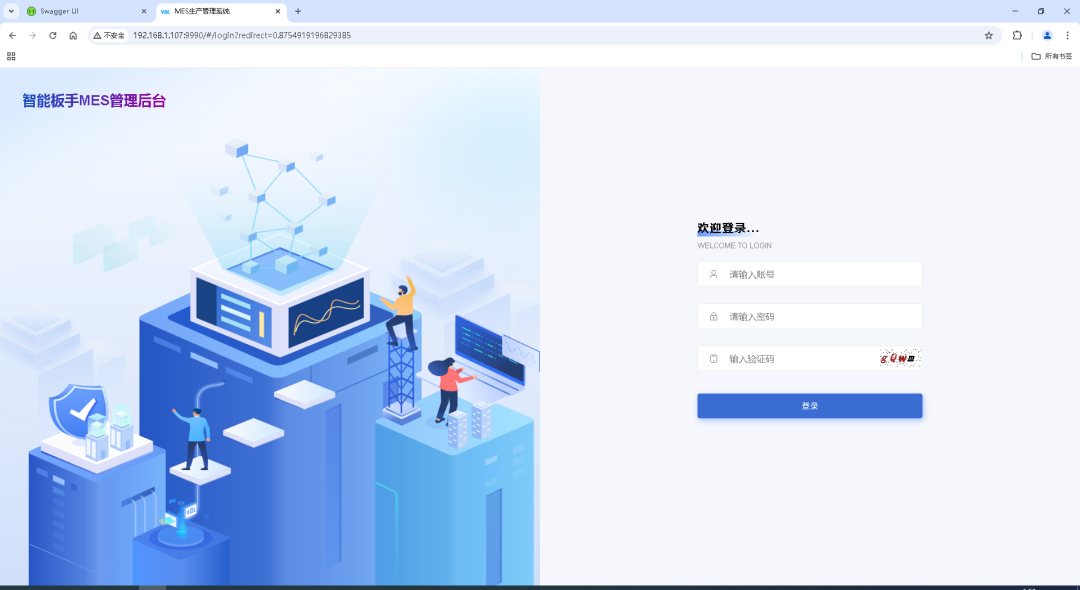1080x590 pixels.
Task: Open a new browser tab
Action: 298,11
